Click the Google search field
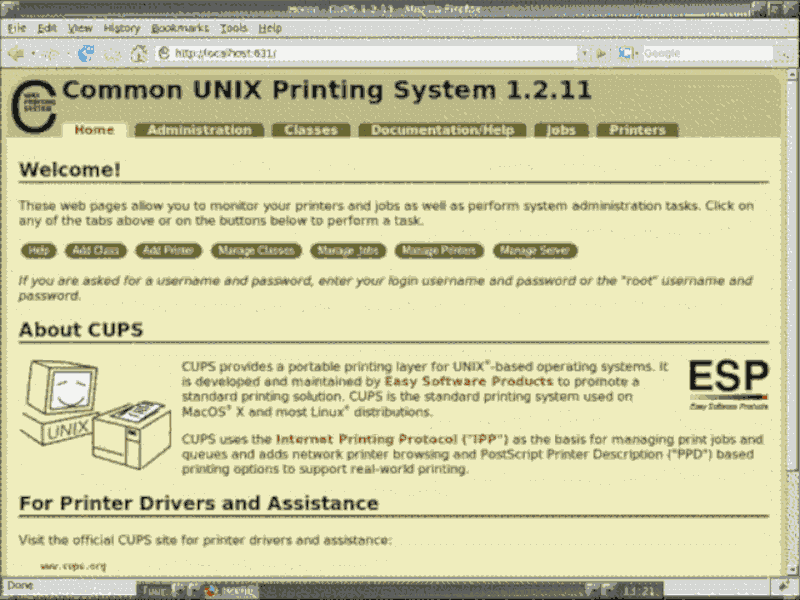Image resolution: width=800 pixels, height=600 pixels. tap(708, 53)
